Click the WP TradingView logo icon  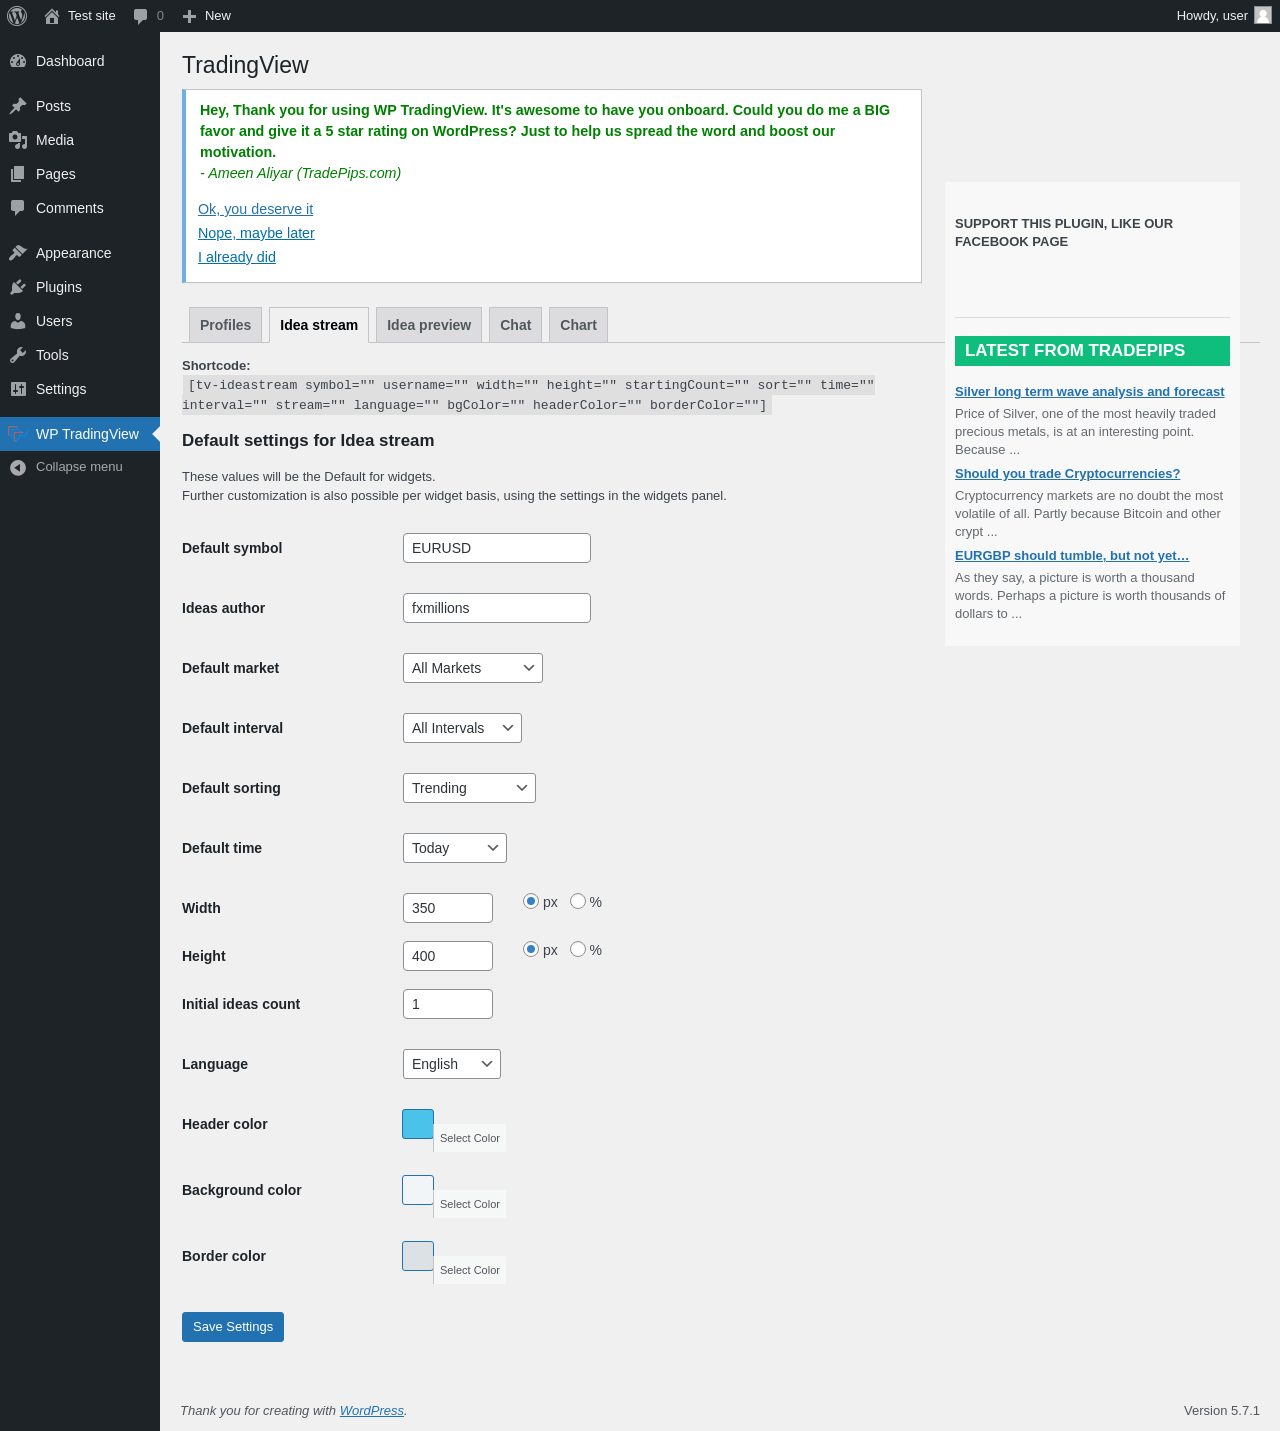tap(16, 434)
